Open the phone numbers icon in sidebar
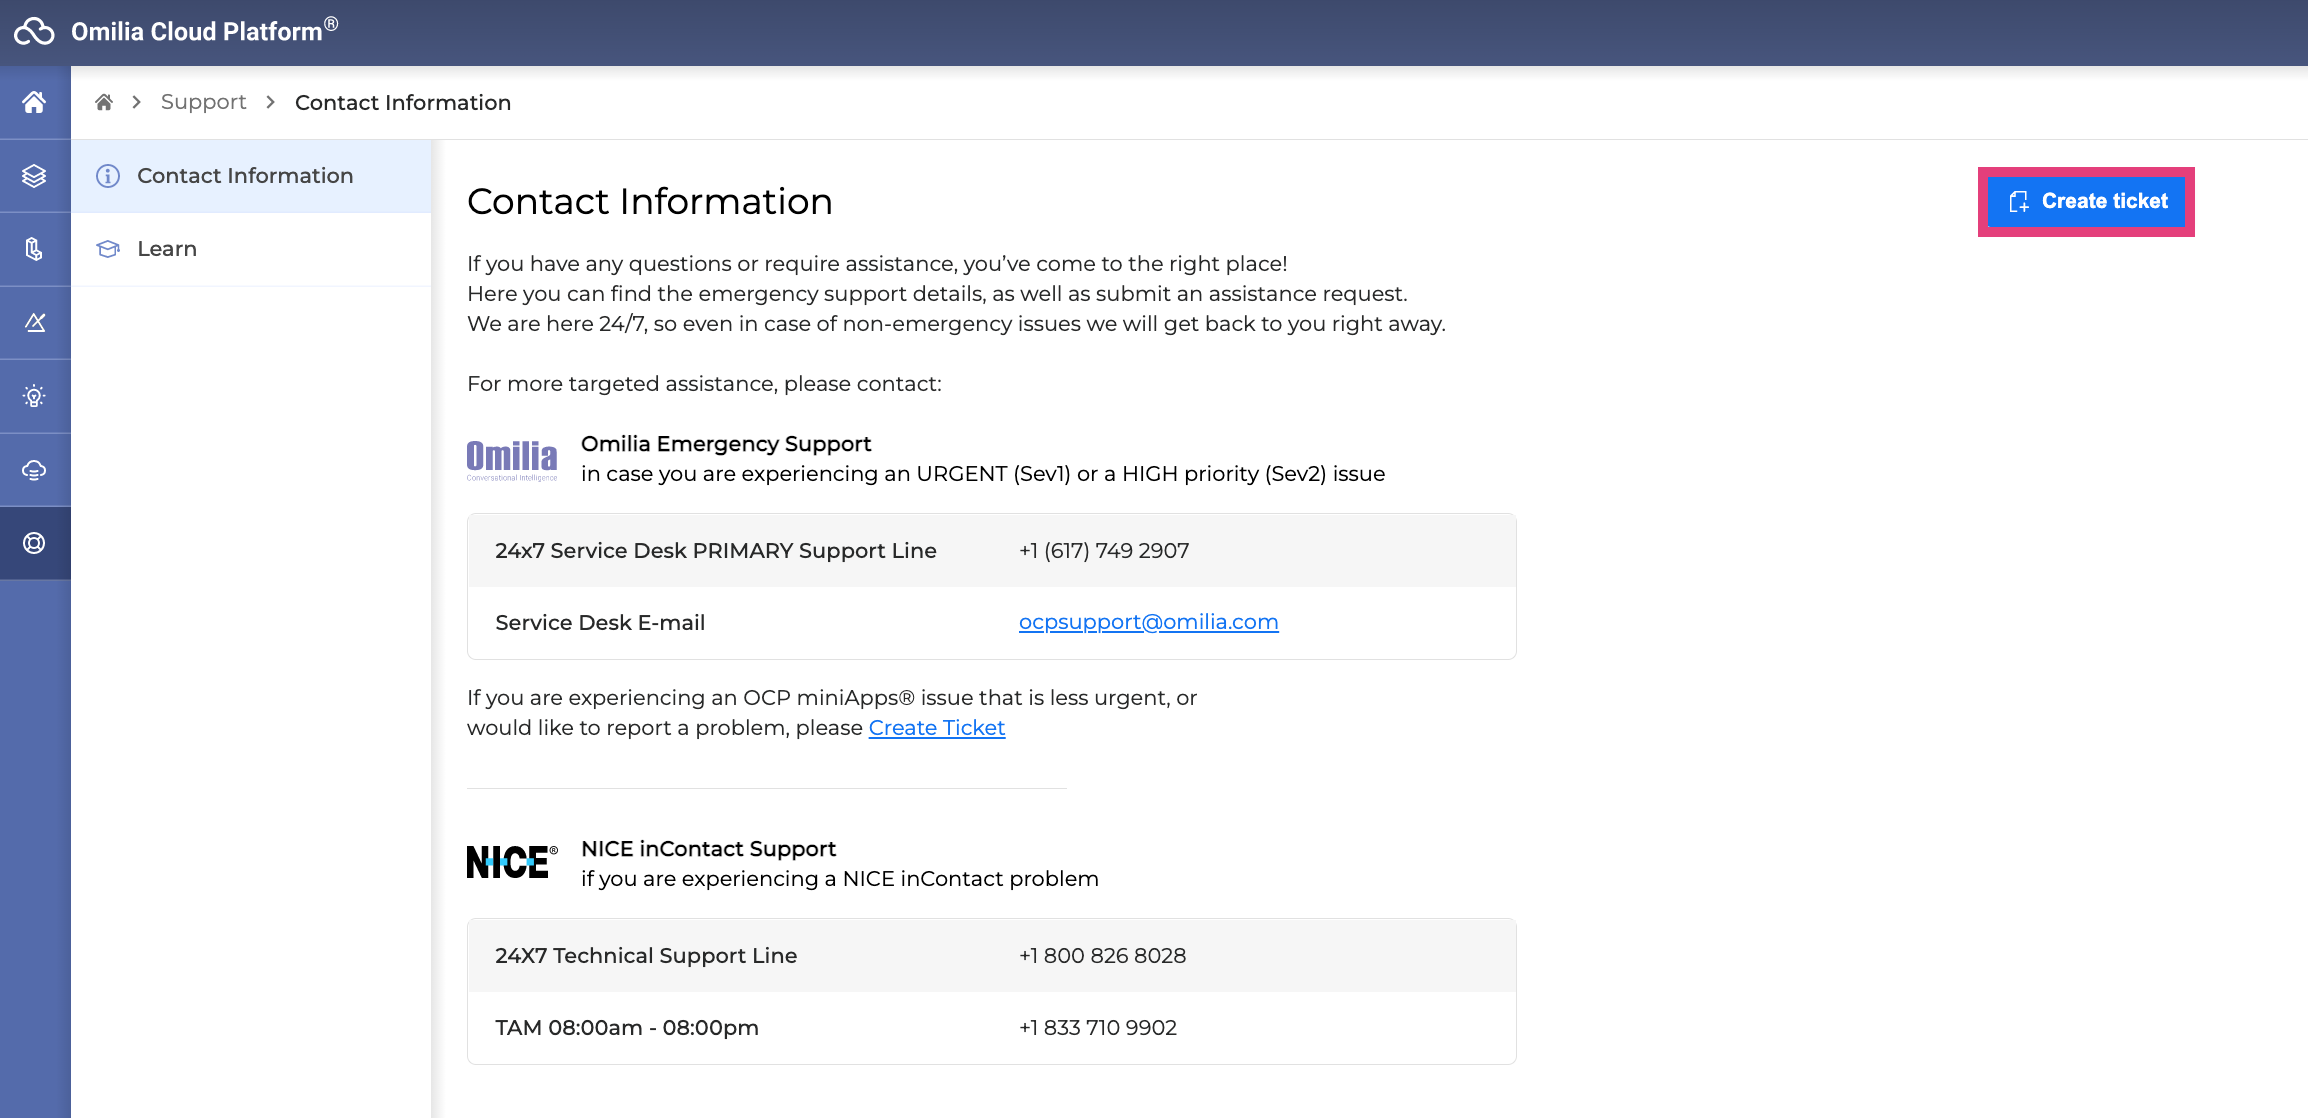The height and width of the screenshot is (1118, 2308). pyautogui.click(x=34, y=249)
